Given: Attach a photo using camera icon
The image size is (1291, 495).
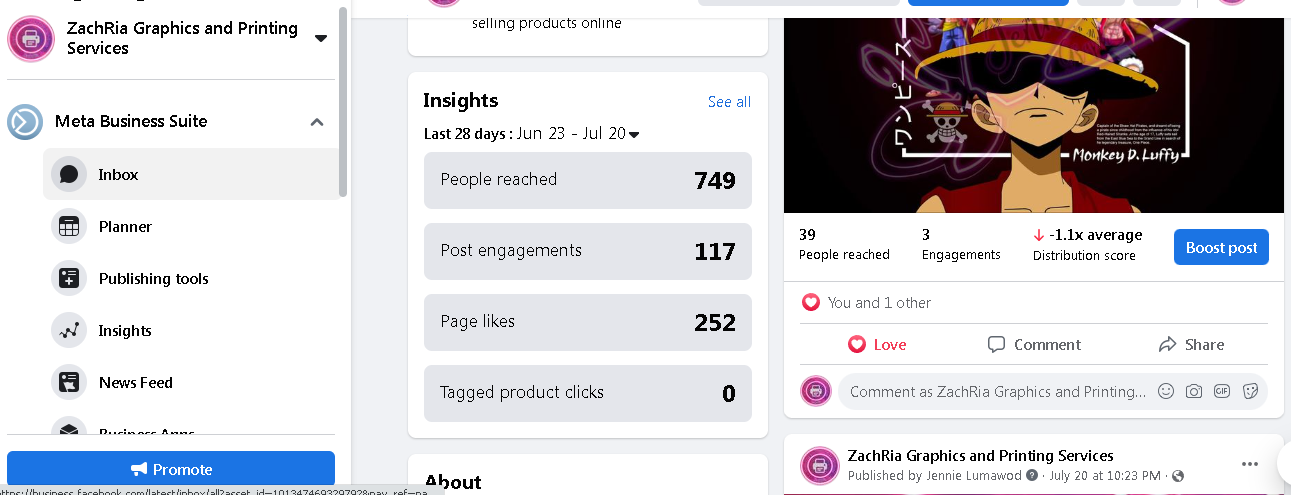Looking at the screenshot, I should tap(1193, 391).
